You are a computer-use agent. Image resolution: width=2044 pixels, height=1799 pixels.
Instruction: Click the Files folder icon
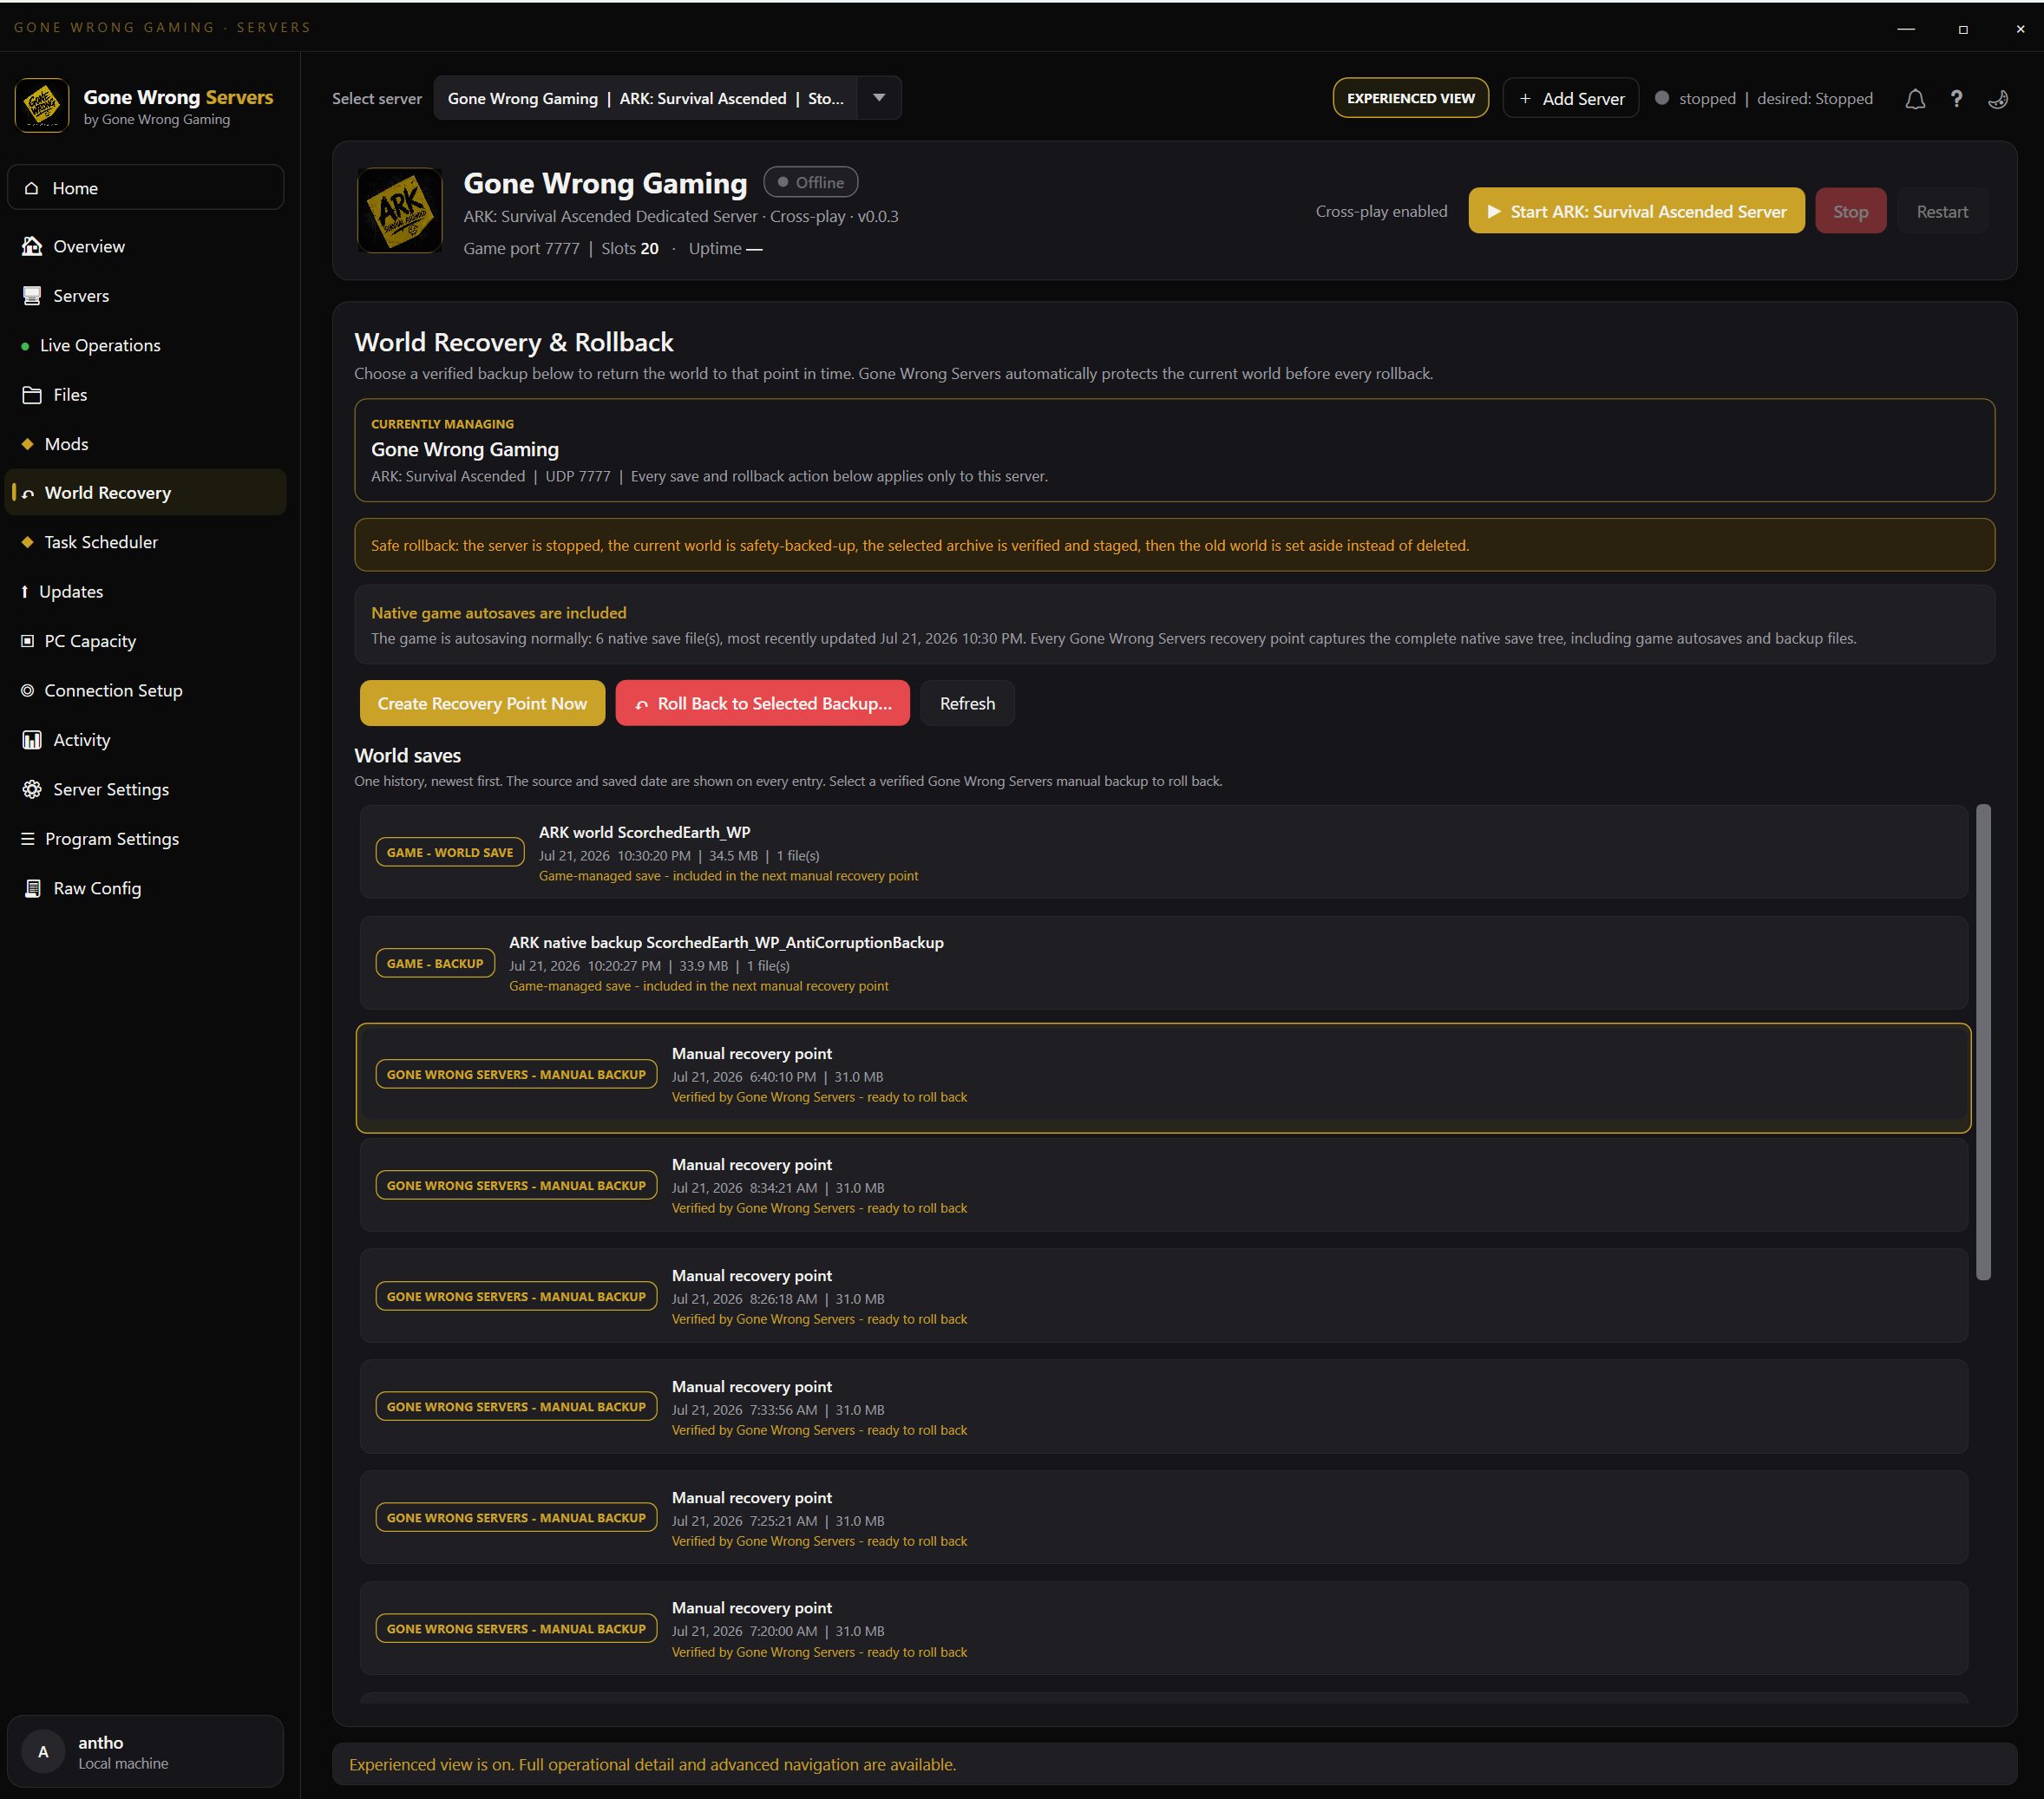32,395
